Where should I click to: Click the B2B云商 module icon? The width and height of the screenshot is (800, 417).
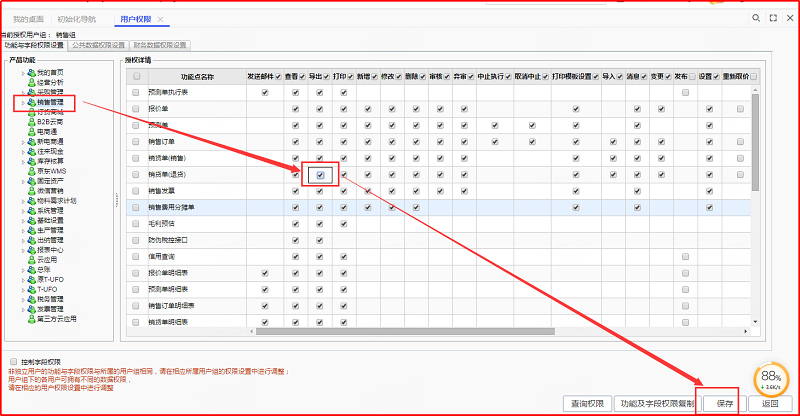click(33, 122)
